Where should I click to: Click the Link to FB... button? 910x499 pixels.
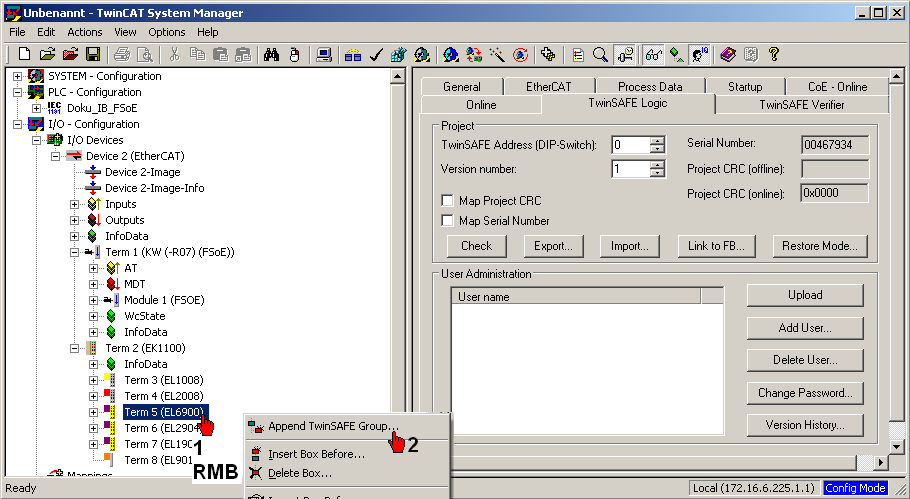[x=716, y=246]
